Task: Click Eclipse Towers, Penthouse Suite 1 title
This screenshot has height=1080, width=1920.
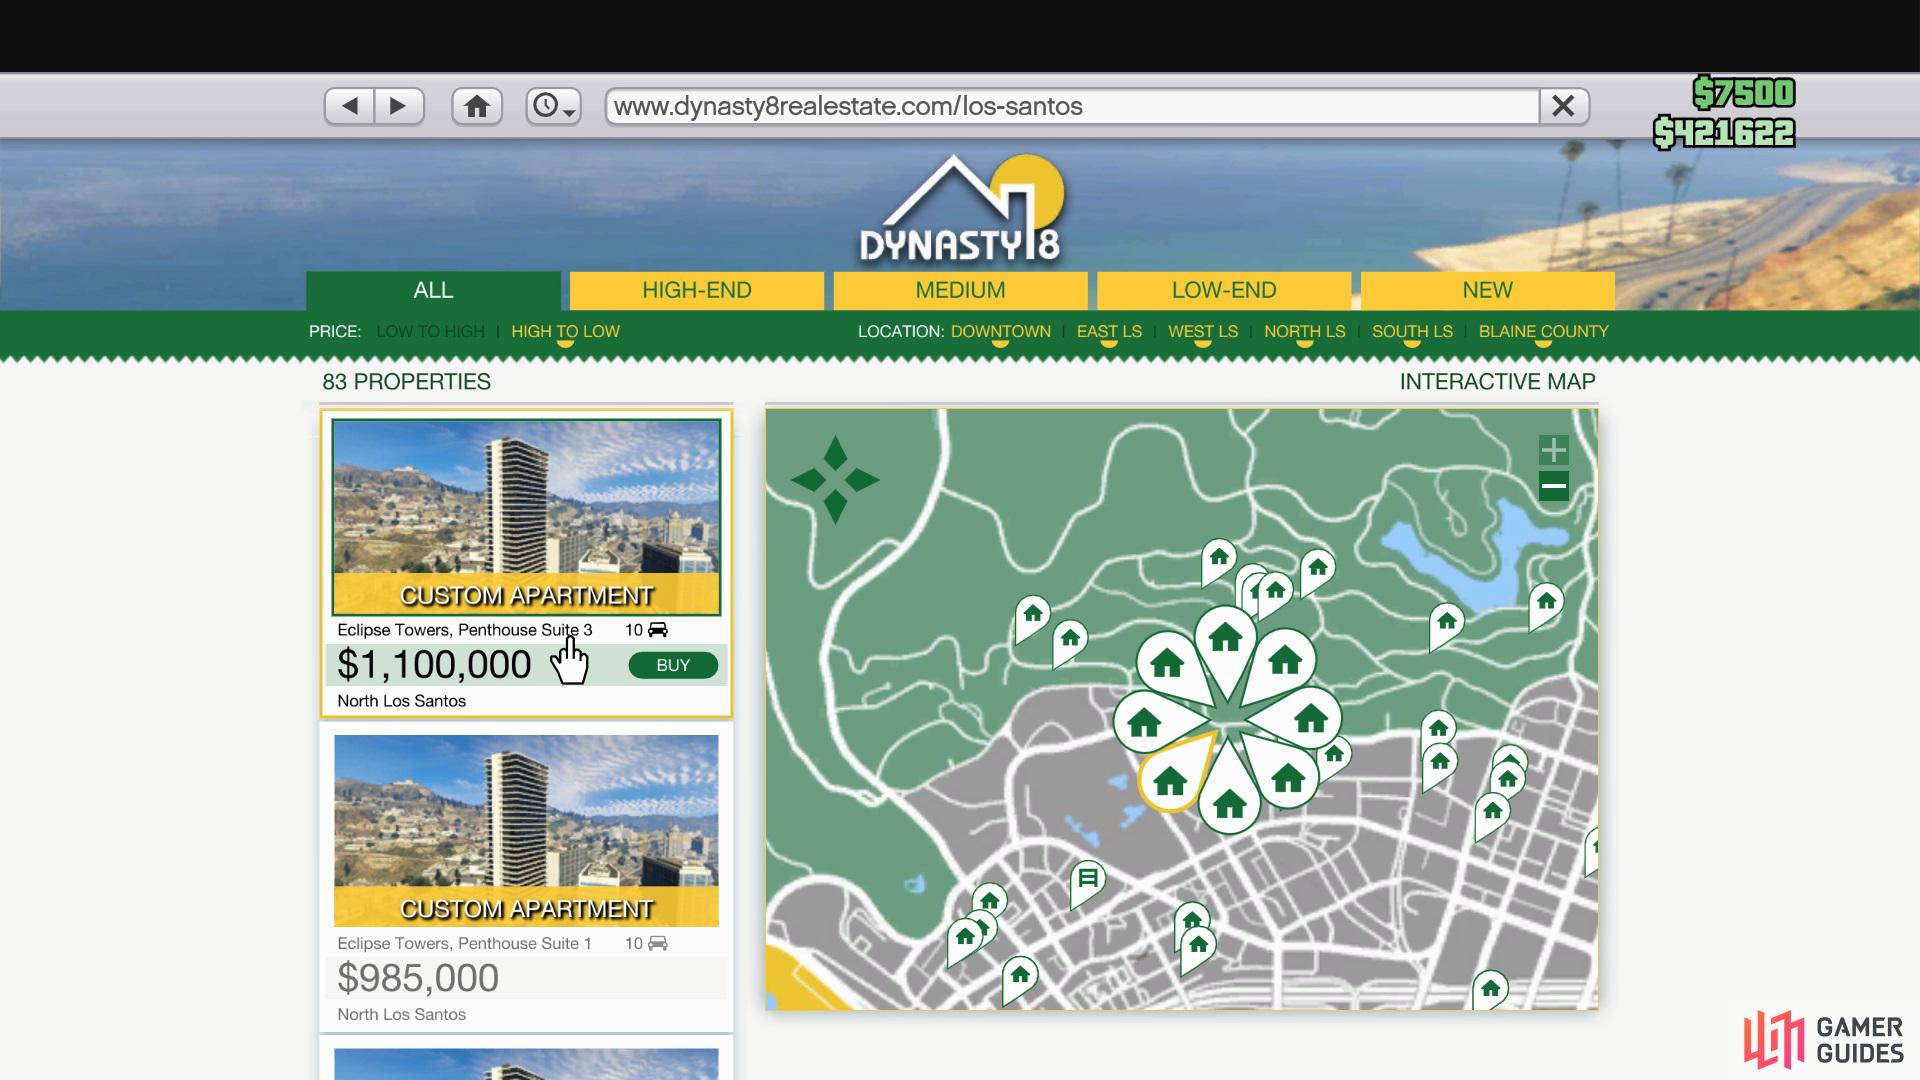Action: click(464, 943)
